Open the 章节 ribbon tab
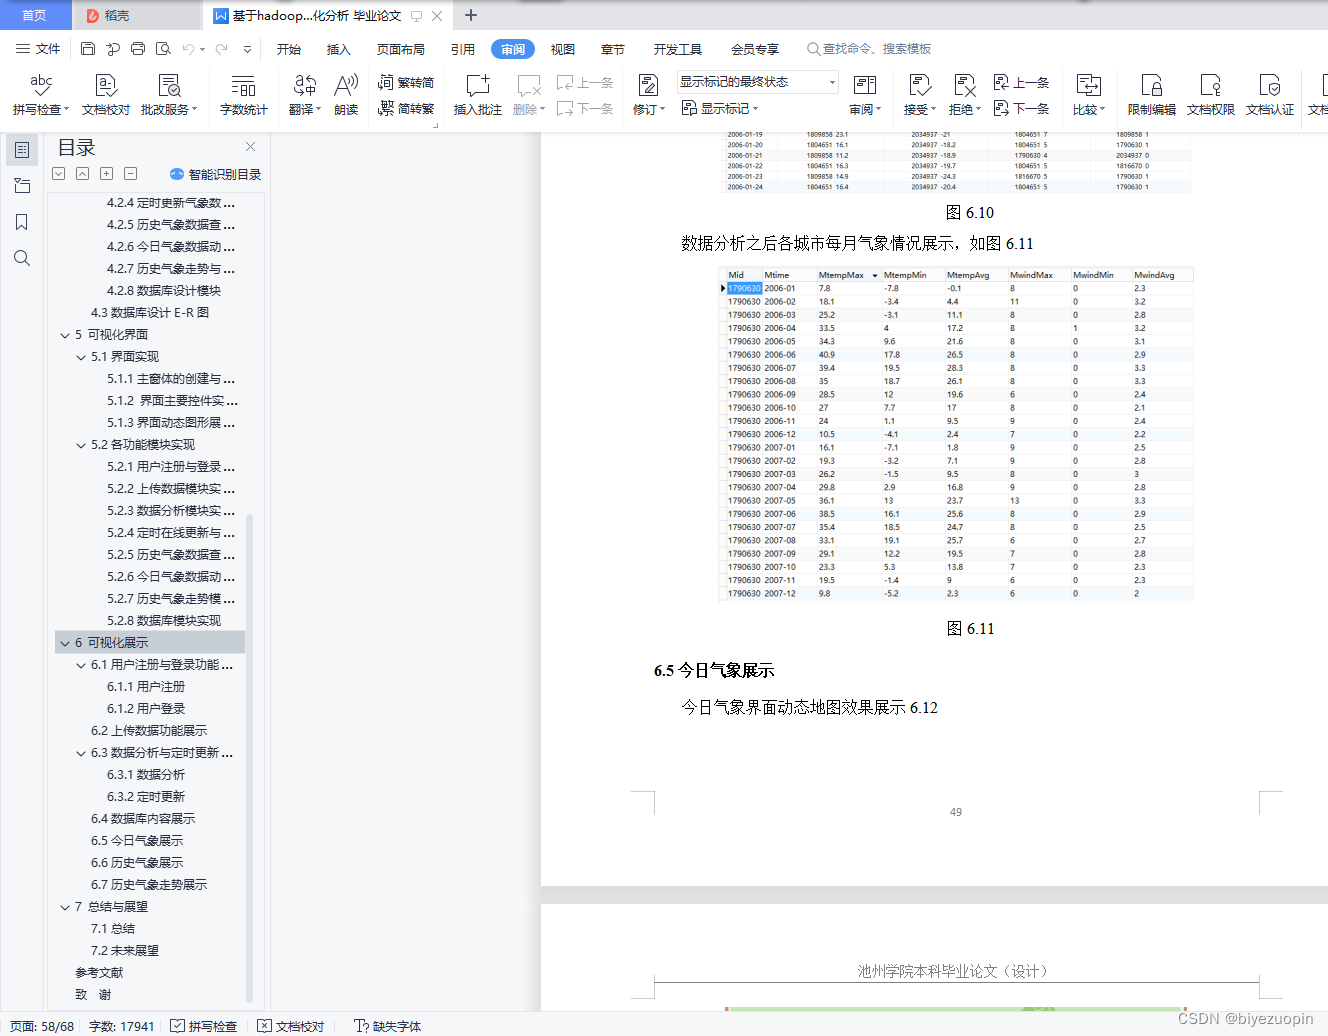1328x1036 pixels. click(x=613, y=49)
